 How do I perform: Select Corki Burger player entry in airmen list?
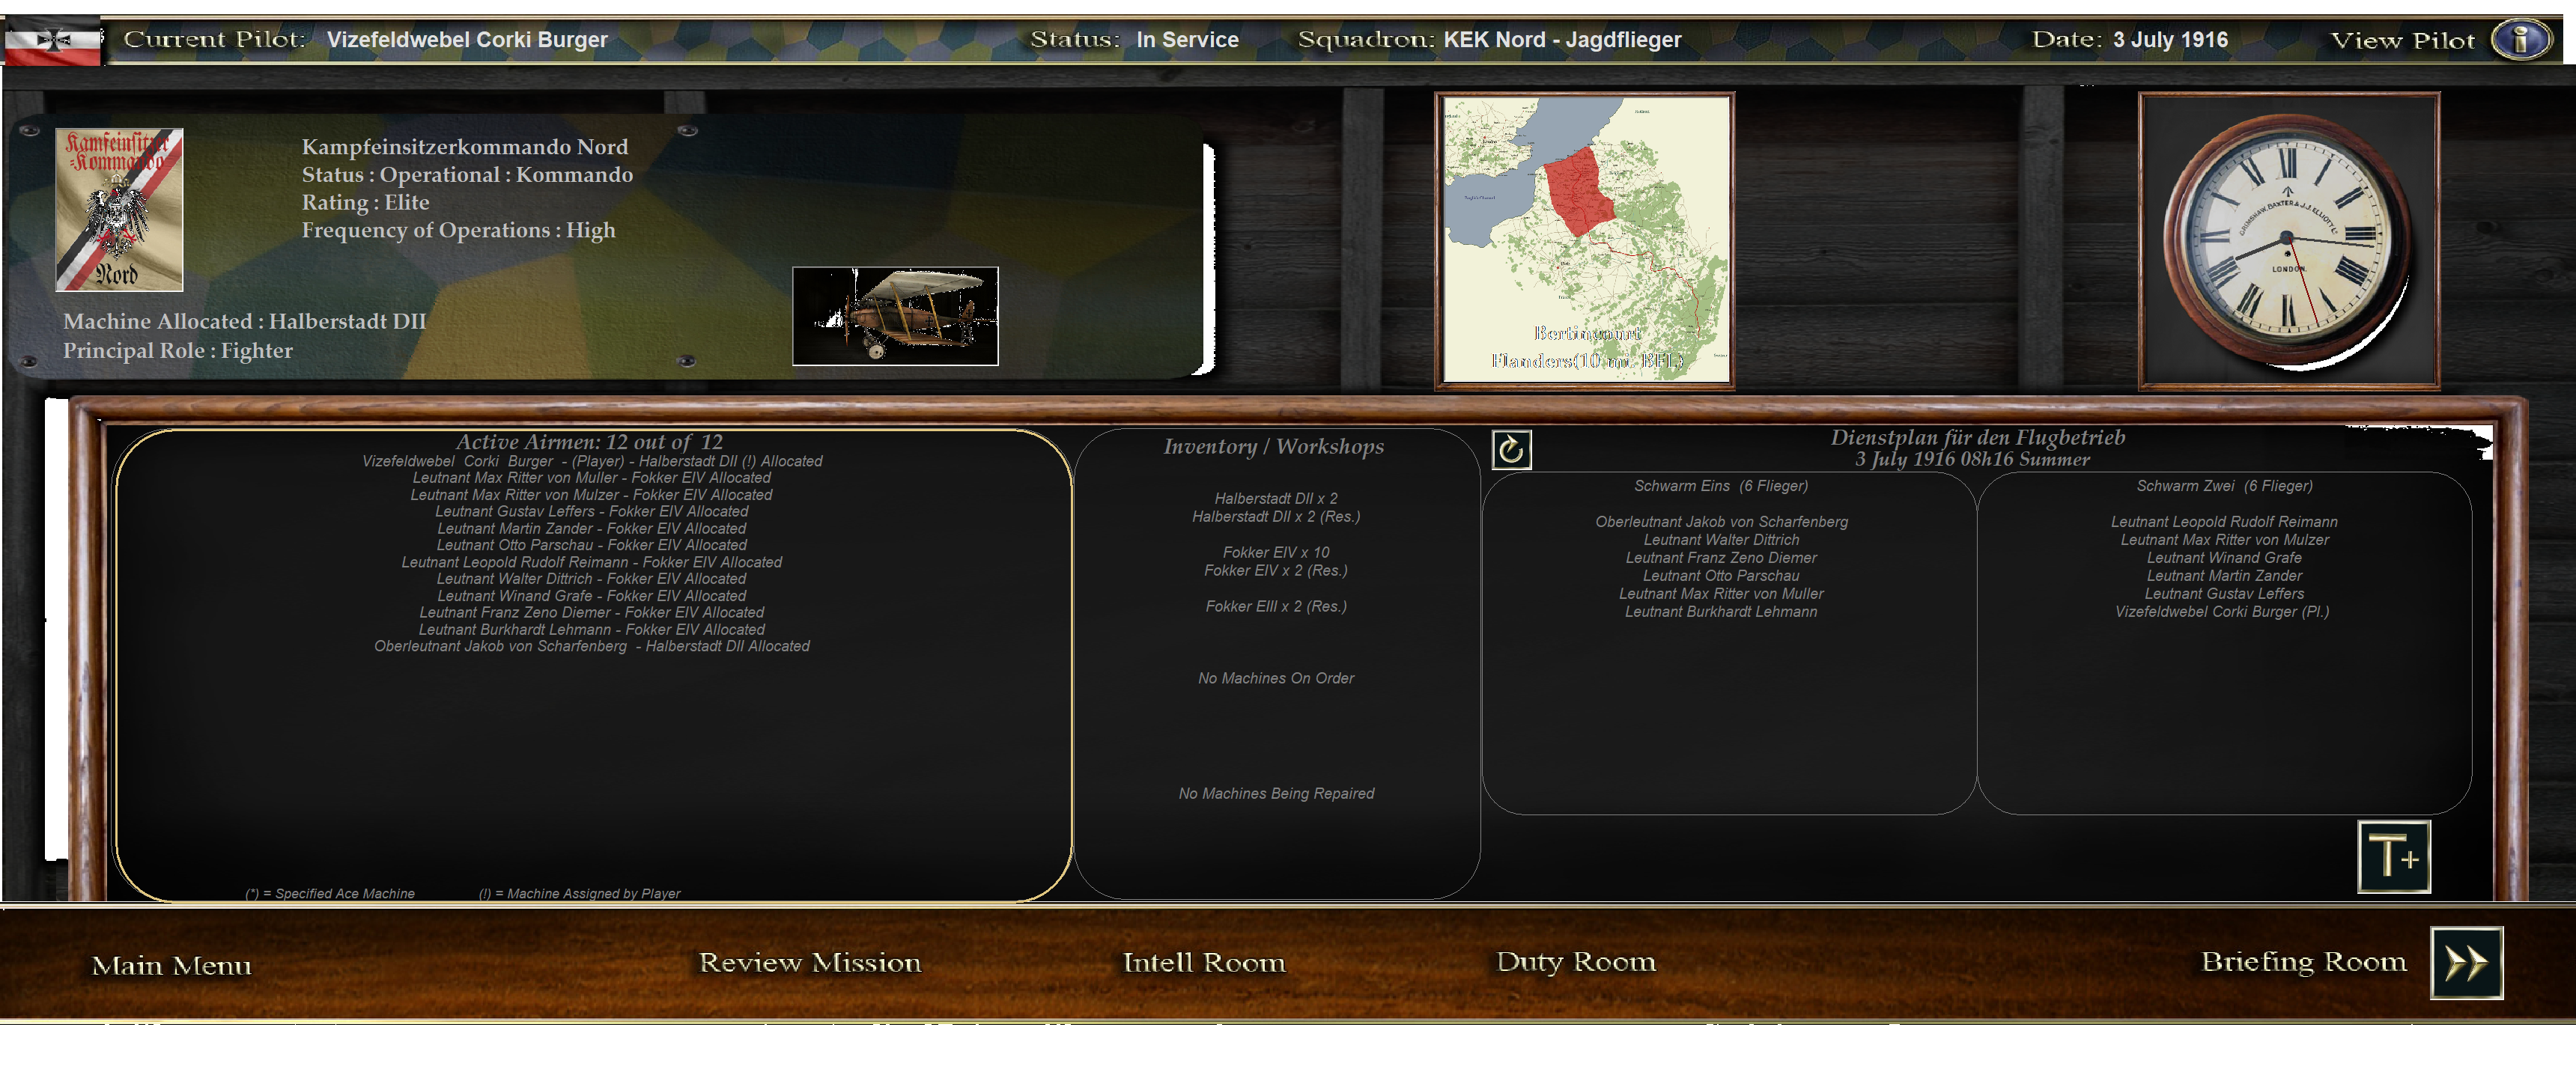[x=592, y=461]
